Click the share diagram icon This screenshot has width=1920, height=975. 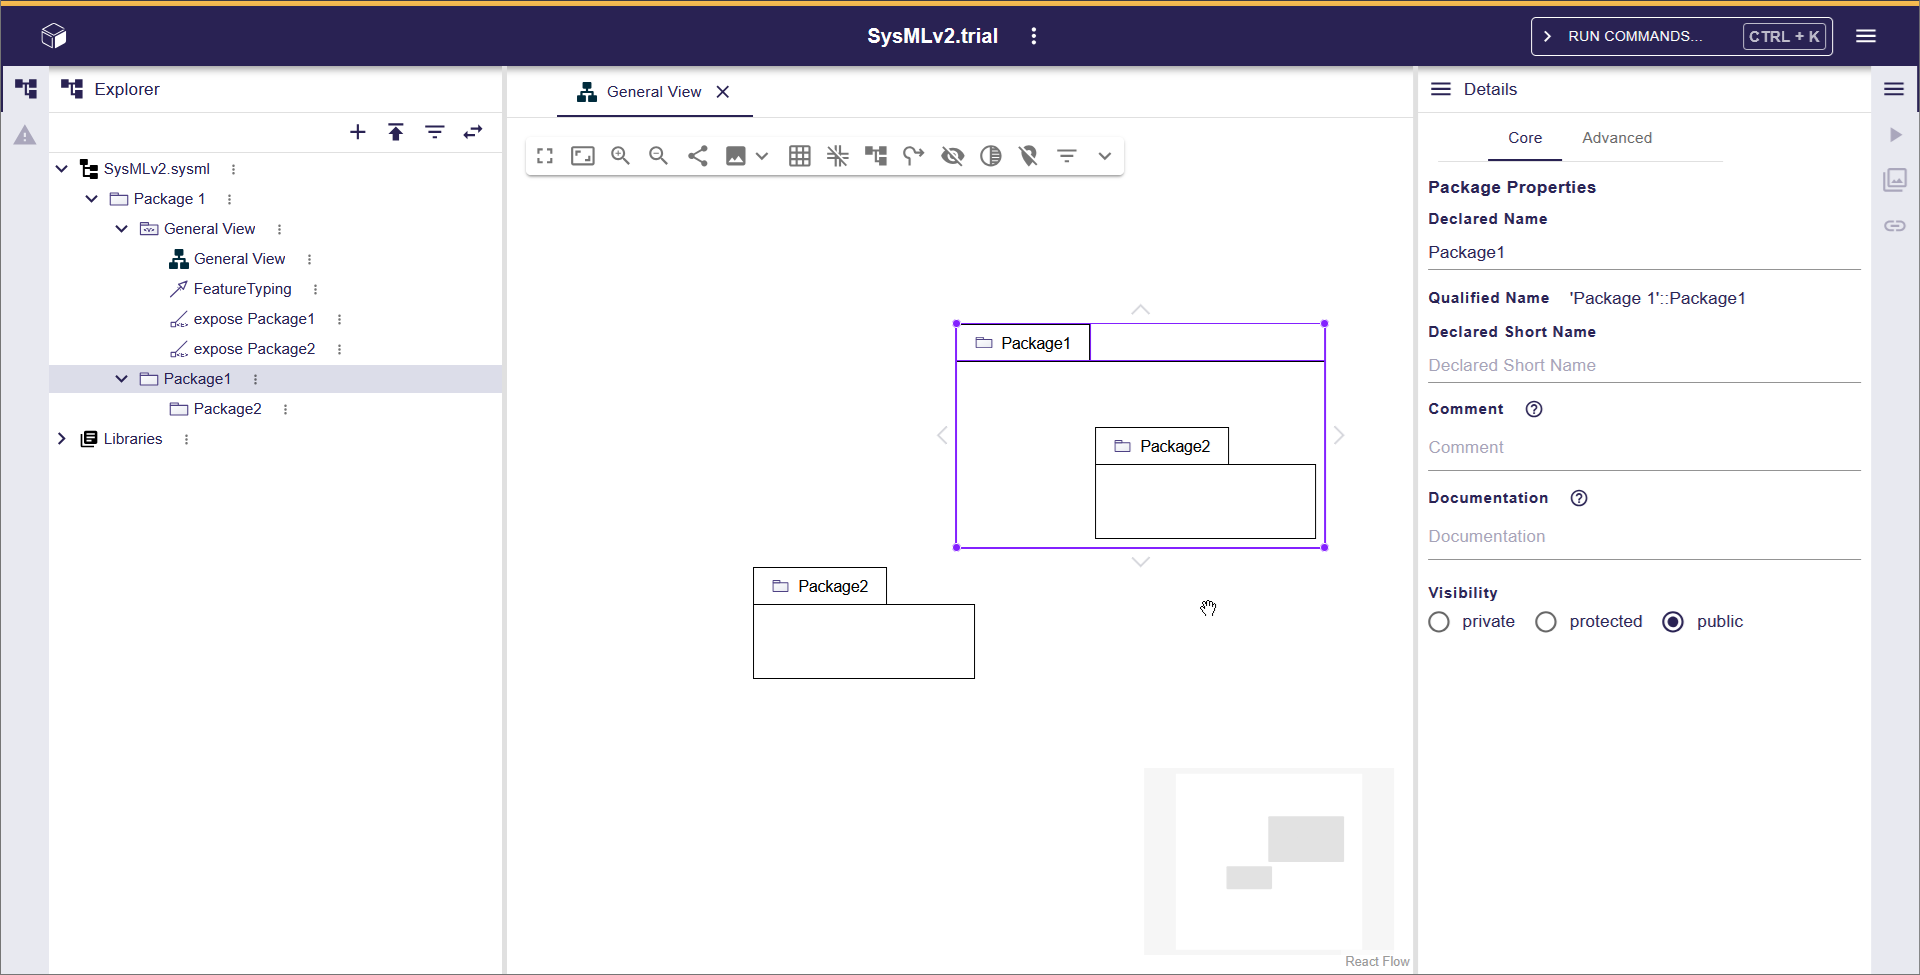tap(698, 156)
